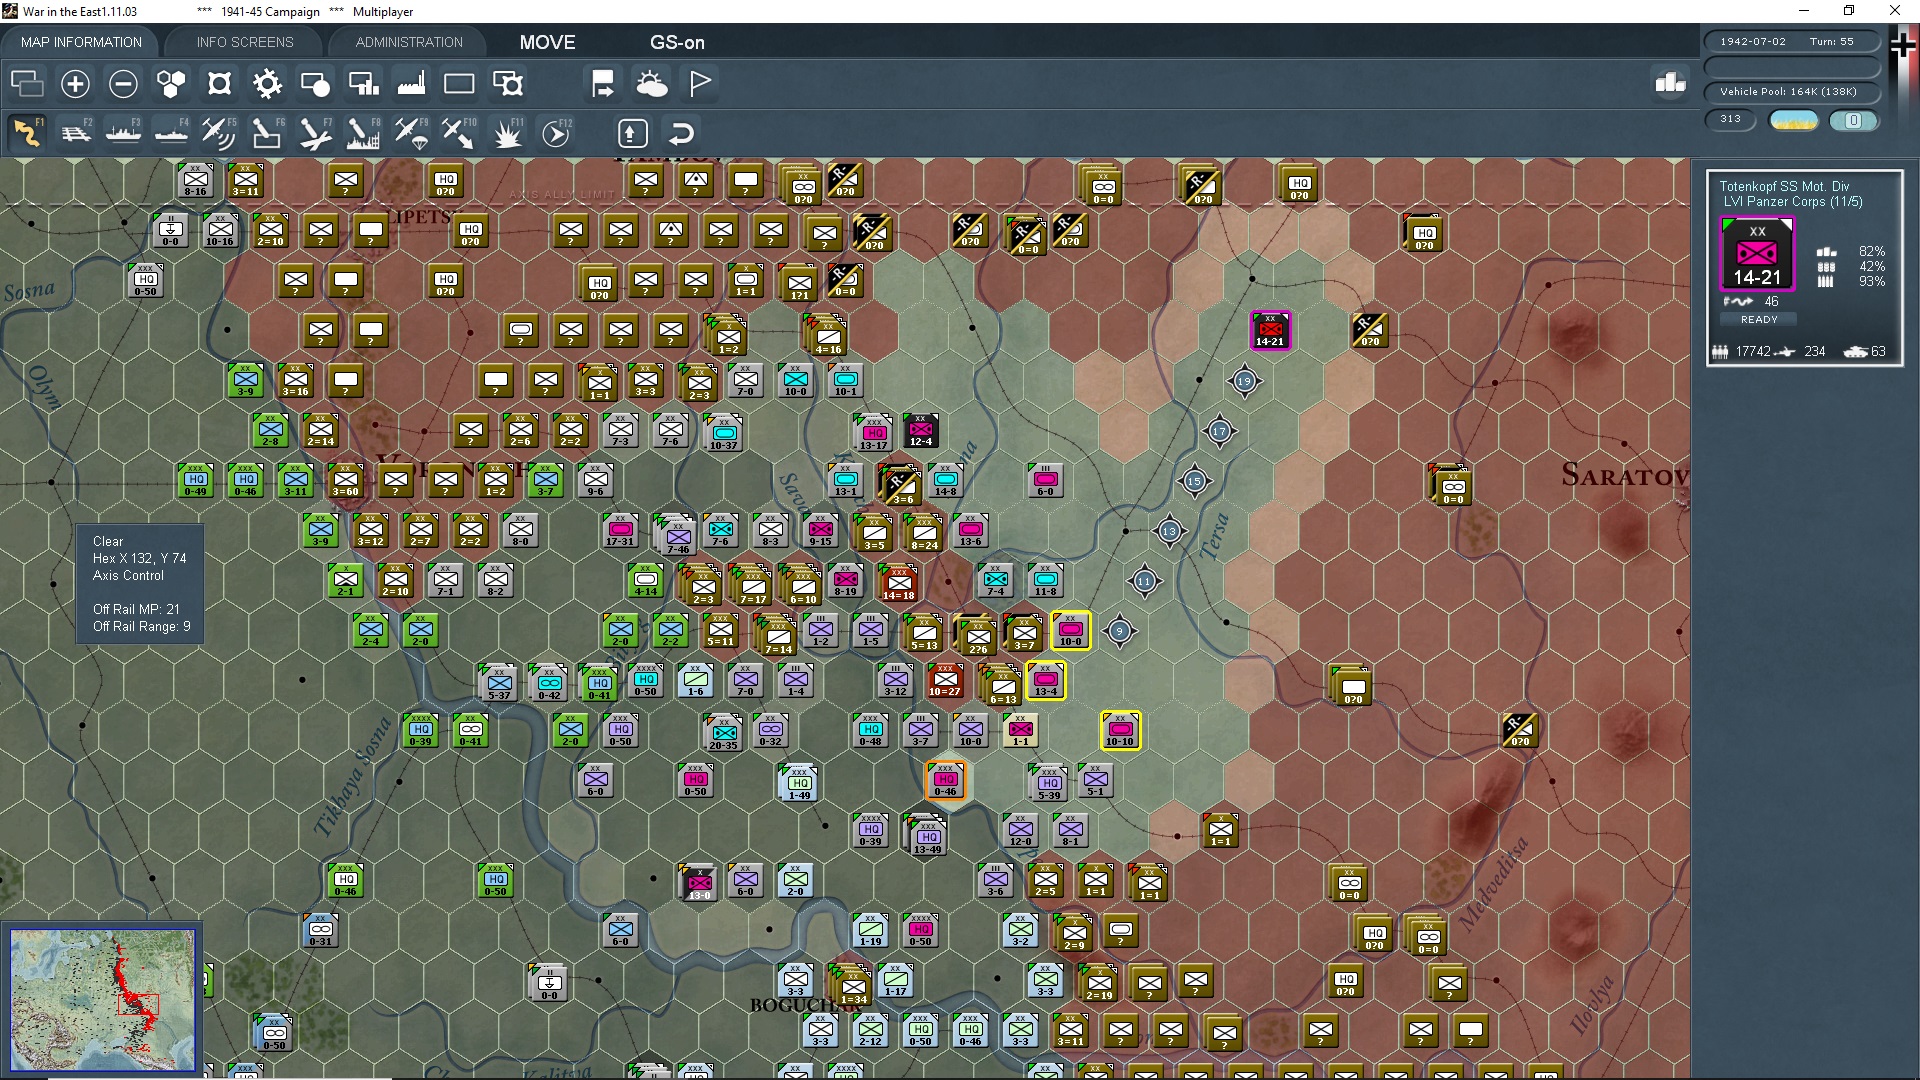
Task: Click the German cross flag emblem
Action: (x=1903, y=46)
